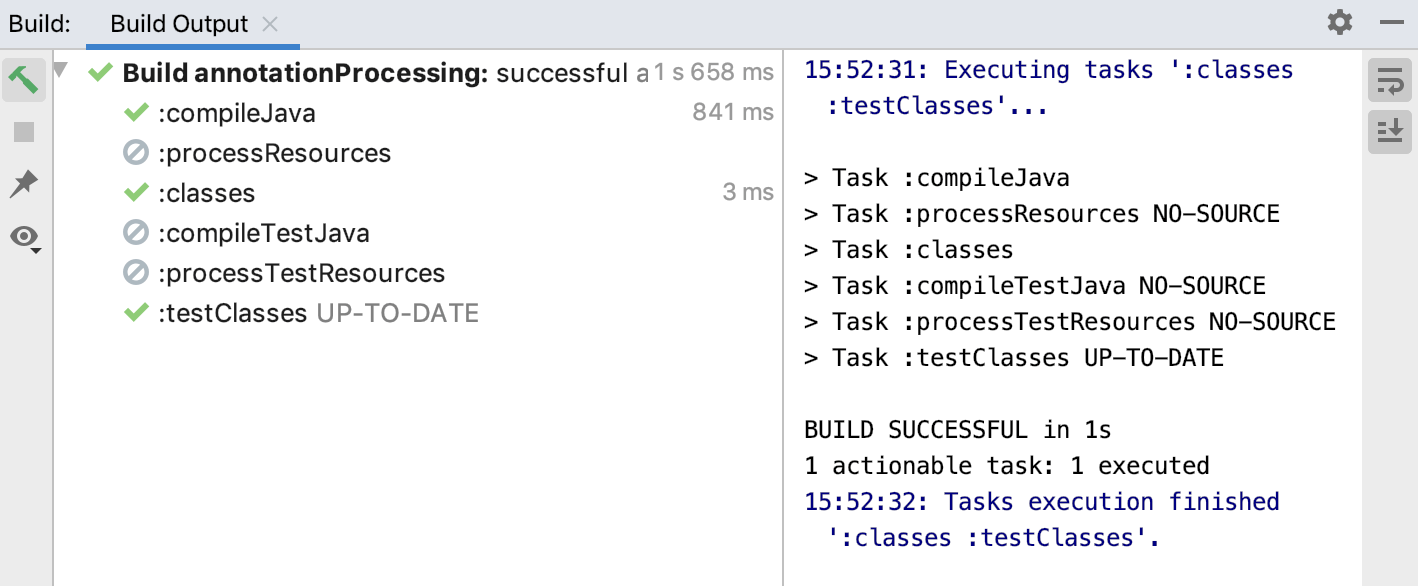
Task: Toggle soft-wrap in the build console
Action: tap(1390, 80)
